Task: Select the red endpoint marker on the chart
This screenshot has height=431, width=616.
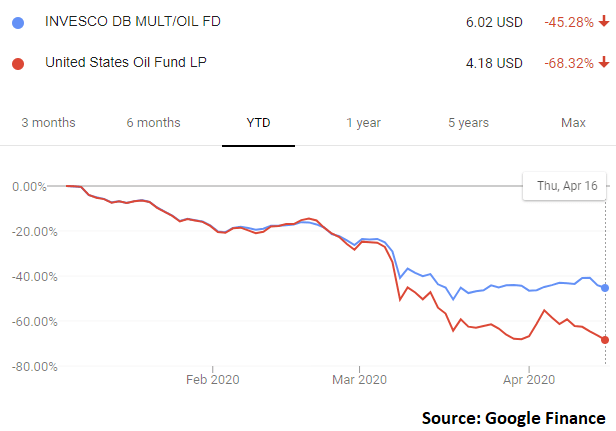Action: click(x=605, y=340)
